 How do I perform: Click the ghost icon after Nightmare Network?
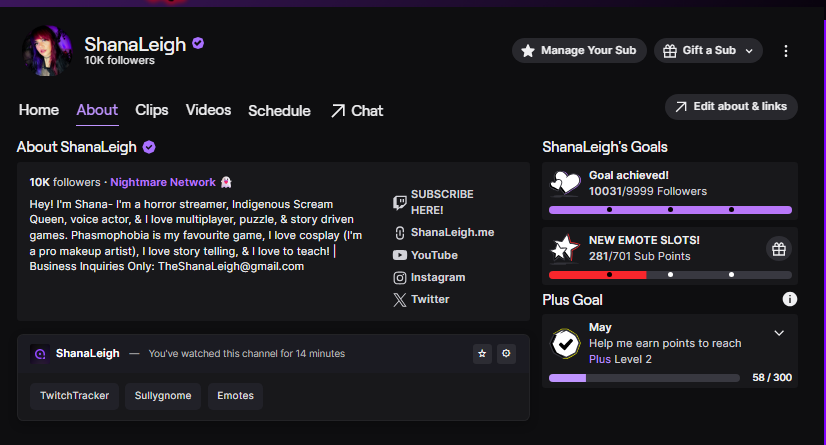[226, 182]
